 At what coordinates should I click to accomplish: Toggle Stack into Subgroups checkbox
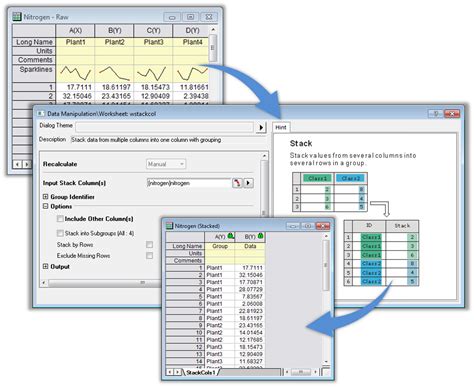click(60, 233)
